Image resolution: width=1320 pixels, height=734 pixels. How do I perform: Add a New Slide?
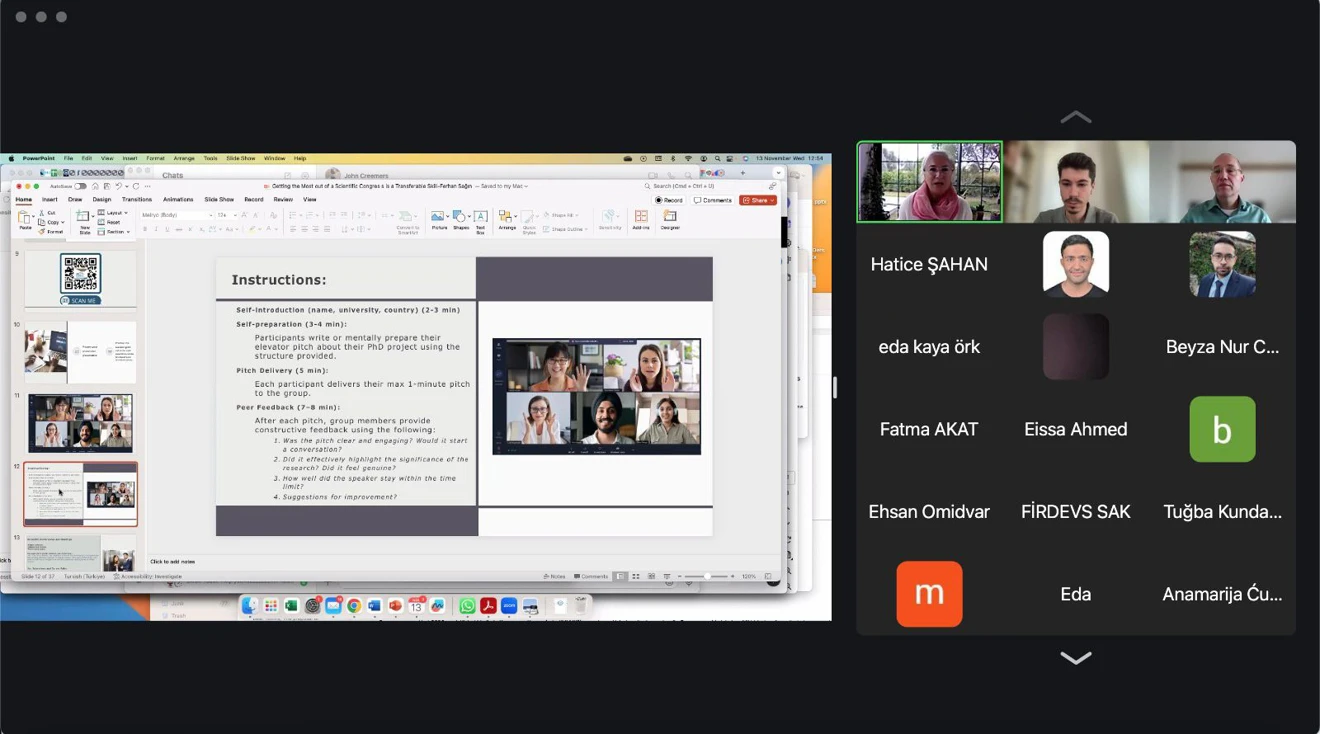point(84,220)
